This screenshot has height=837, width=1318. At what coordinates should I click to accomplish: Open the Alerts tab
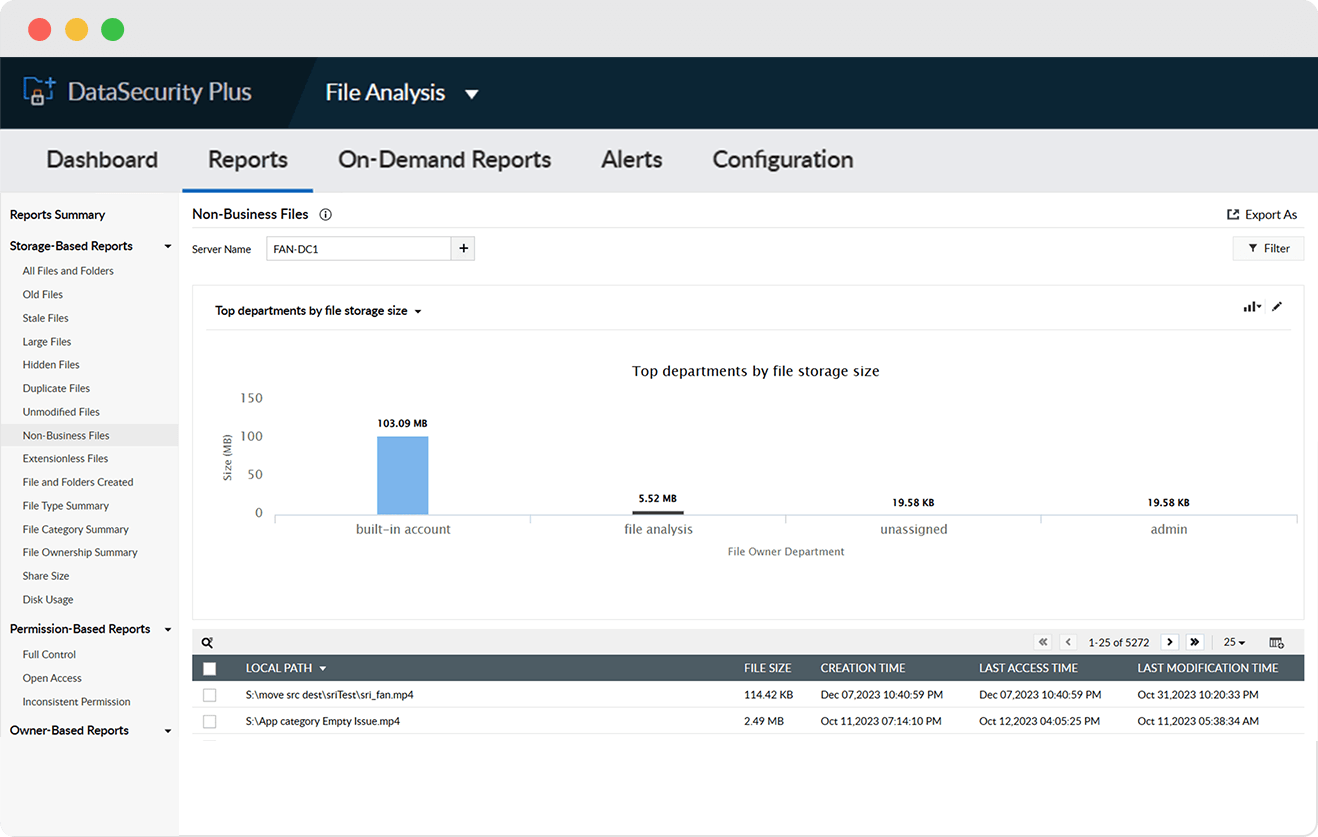(x=631, y=160)
